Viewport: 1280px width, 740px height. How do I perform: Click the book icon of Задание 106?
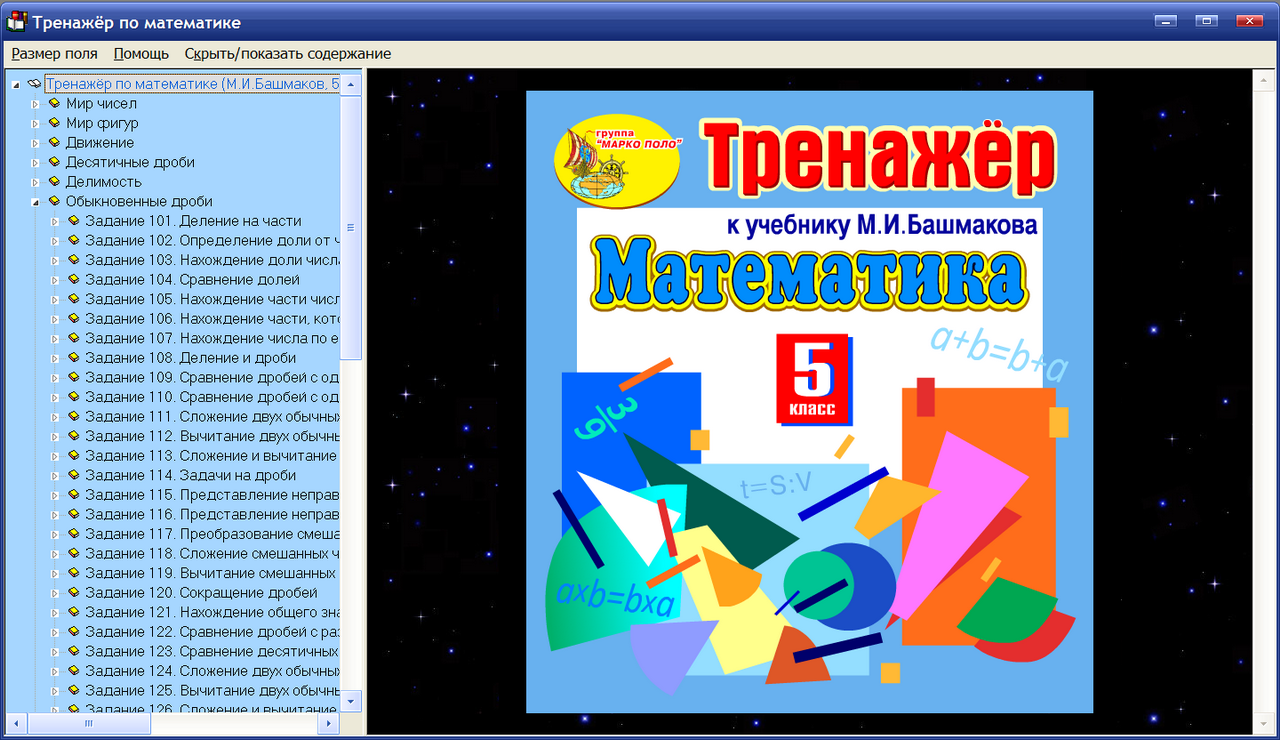pyautogui.click(x=73, y=318)
